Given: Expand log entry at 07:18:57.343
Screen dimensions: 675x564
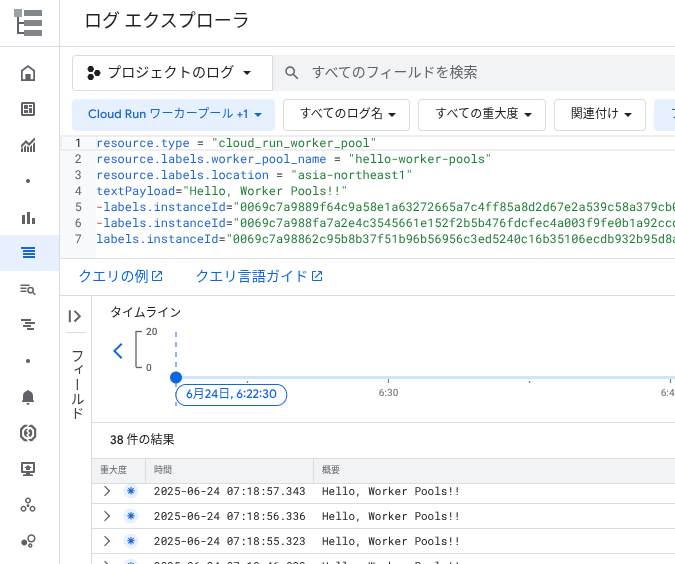Looking at the screenshot, I should coord(107,491).
